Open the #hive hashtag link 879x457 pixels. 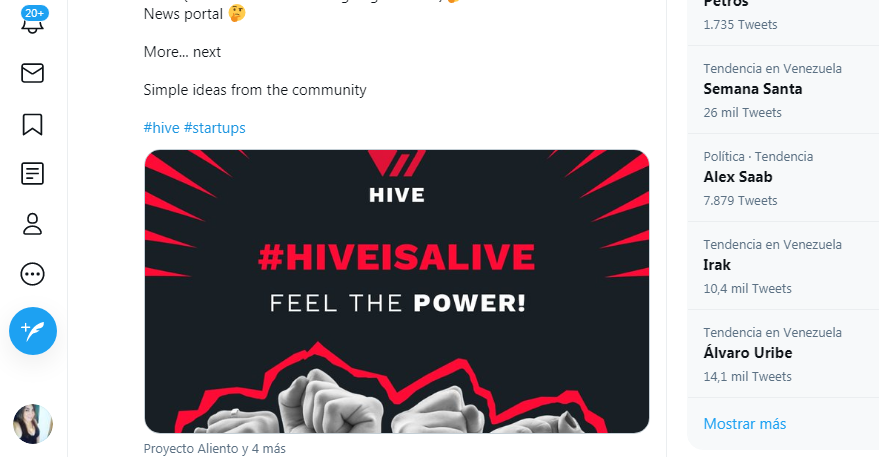[x=161, y=128]
